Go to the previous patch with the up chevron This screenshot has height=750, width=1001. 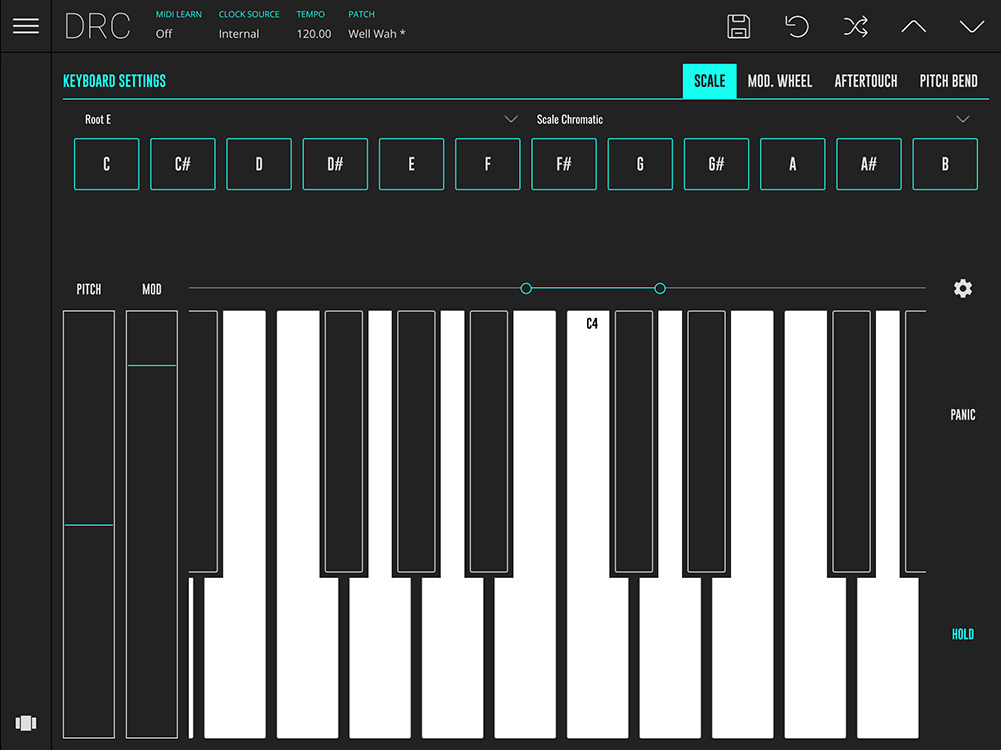[x=913, y=27]
